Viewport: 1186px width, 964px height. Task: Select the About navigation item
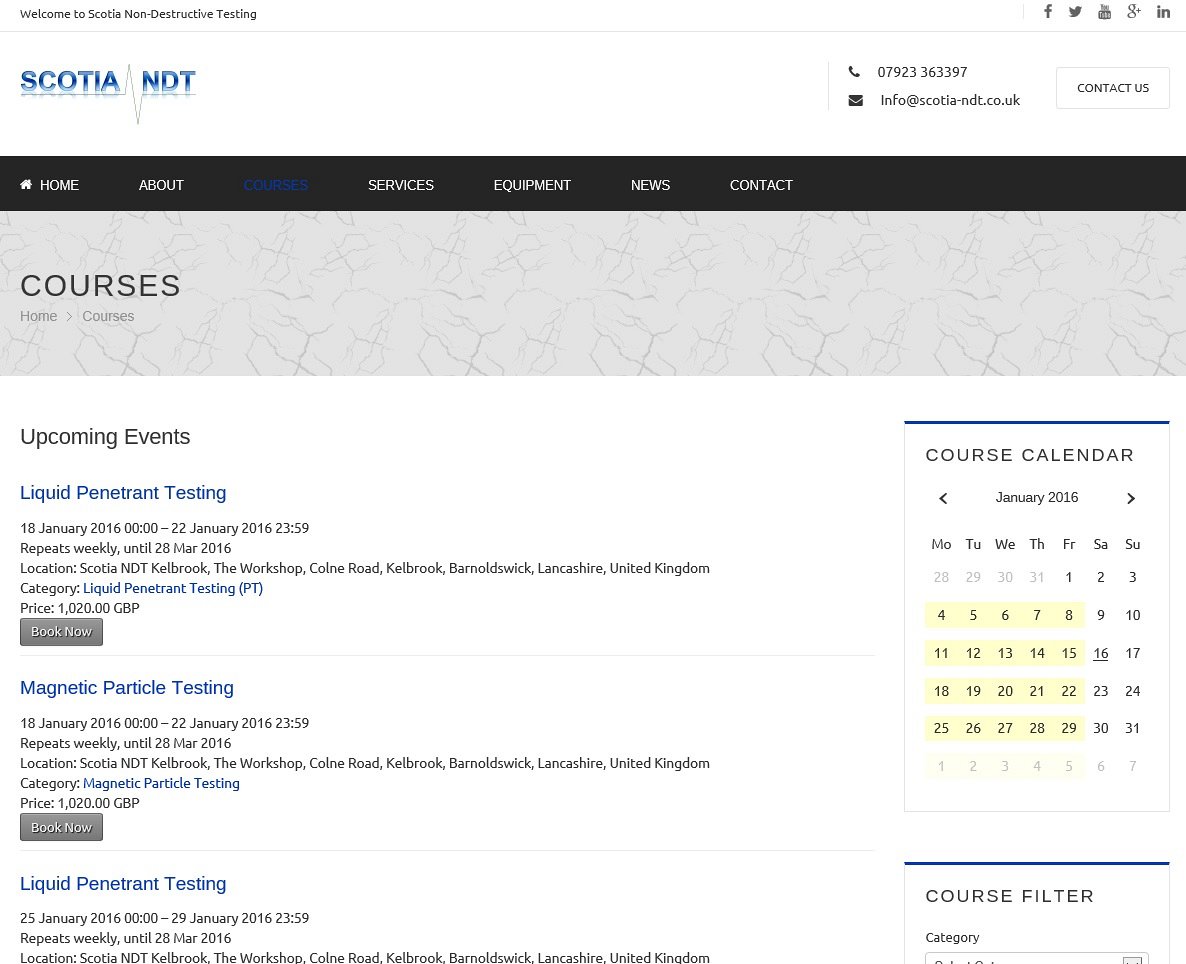pyautogui.click(x=161, y=185)
